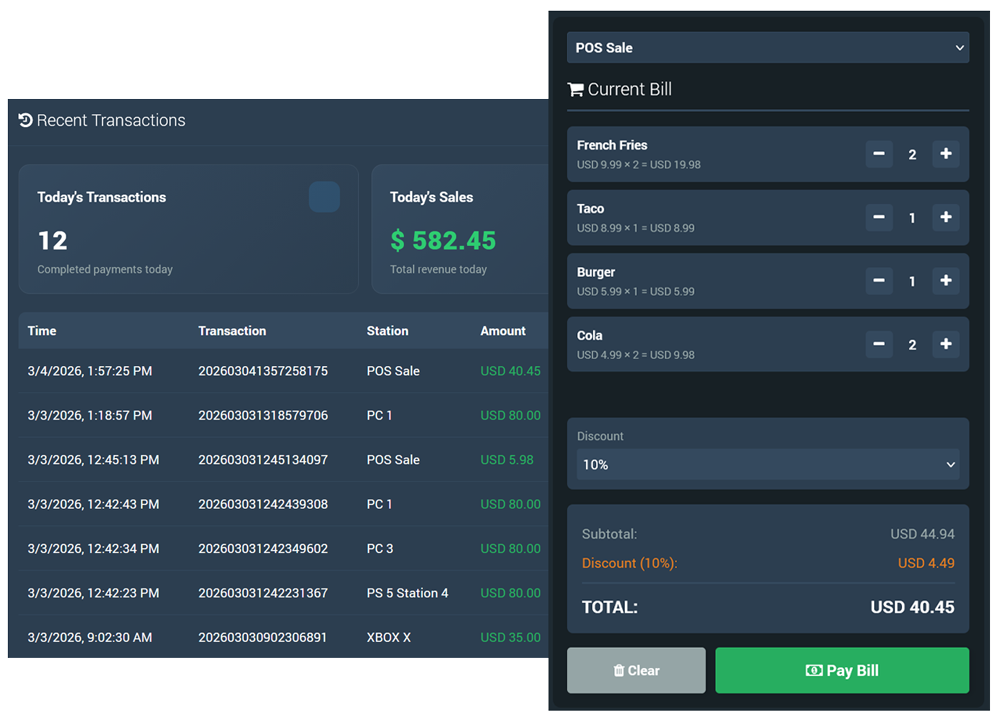The image size is (1000, 717).
Task: Increase Cola quantity with plus button
Action: tap(945, 344)
